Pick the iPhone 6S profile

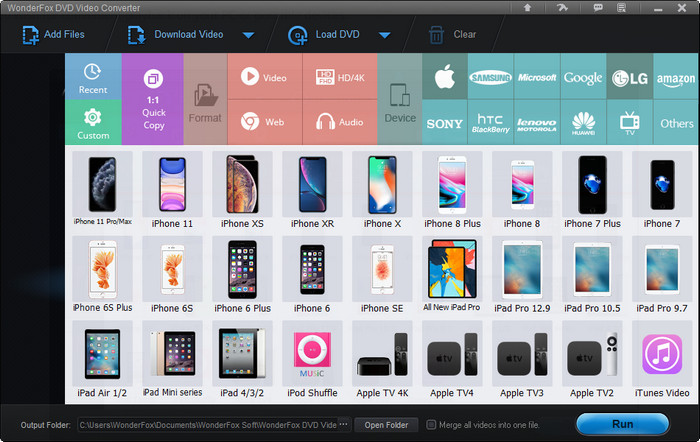pos(172,274)
